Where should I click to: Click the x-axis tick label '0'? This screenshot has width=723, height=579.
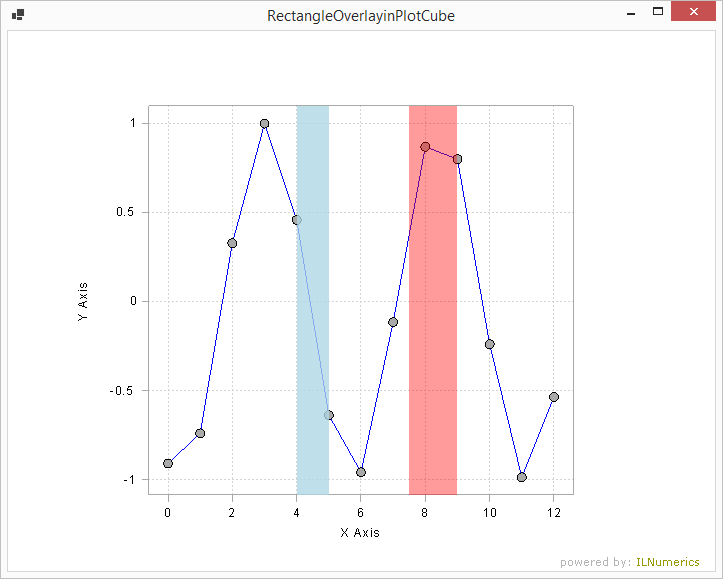(x=168, y=513)
